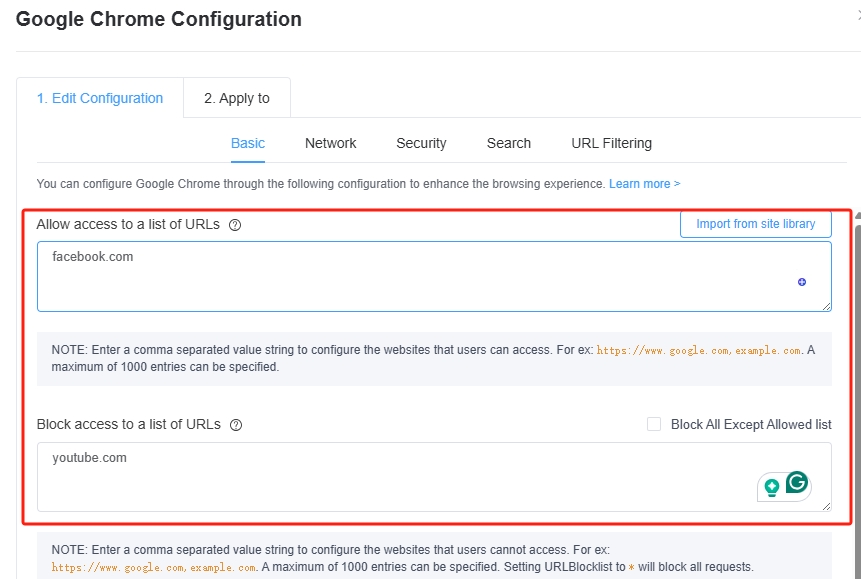Image resolution: width=861 pixels, height=579 pixels.
Task: Open the Network settings tab
Action: click(x=331, y=143)
